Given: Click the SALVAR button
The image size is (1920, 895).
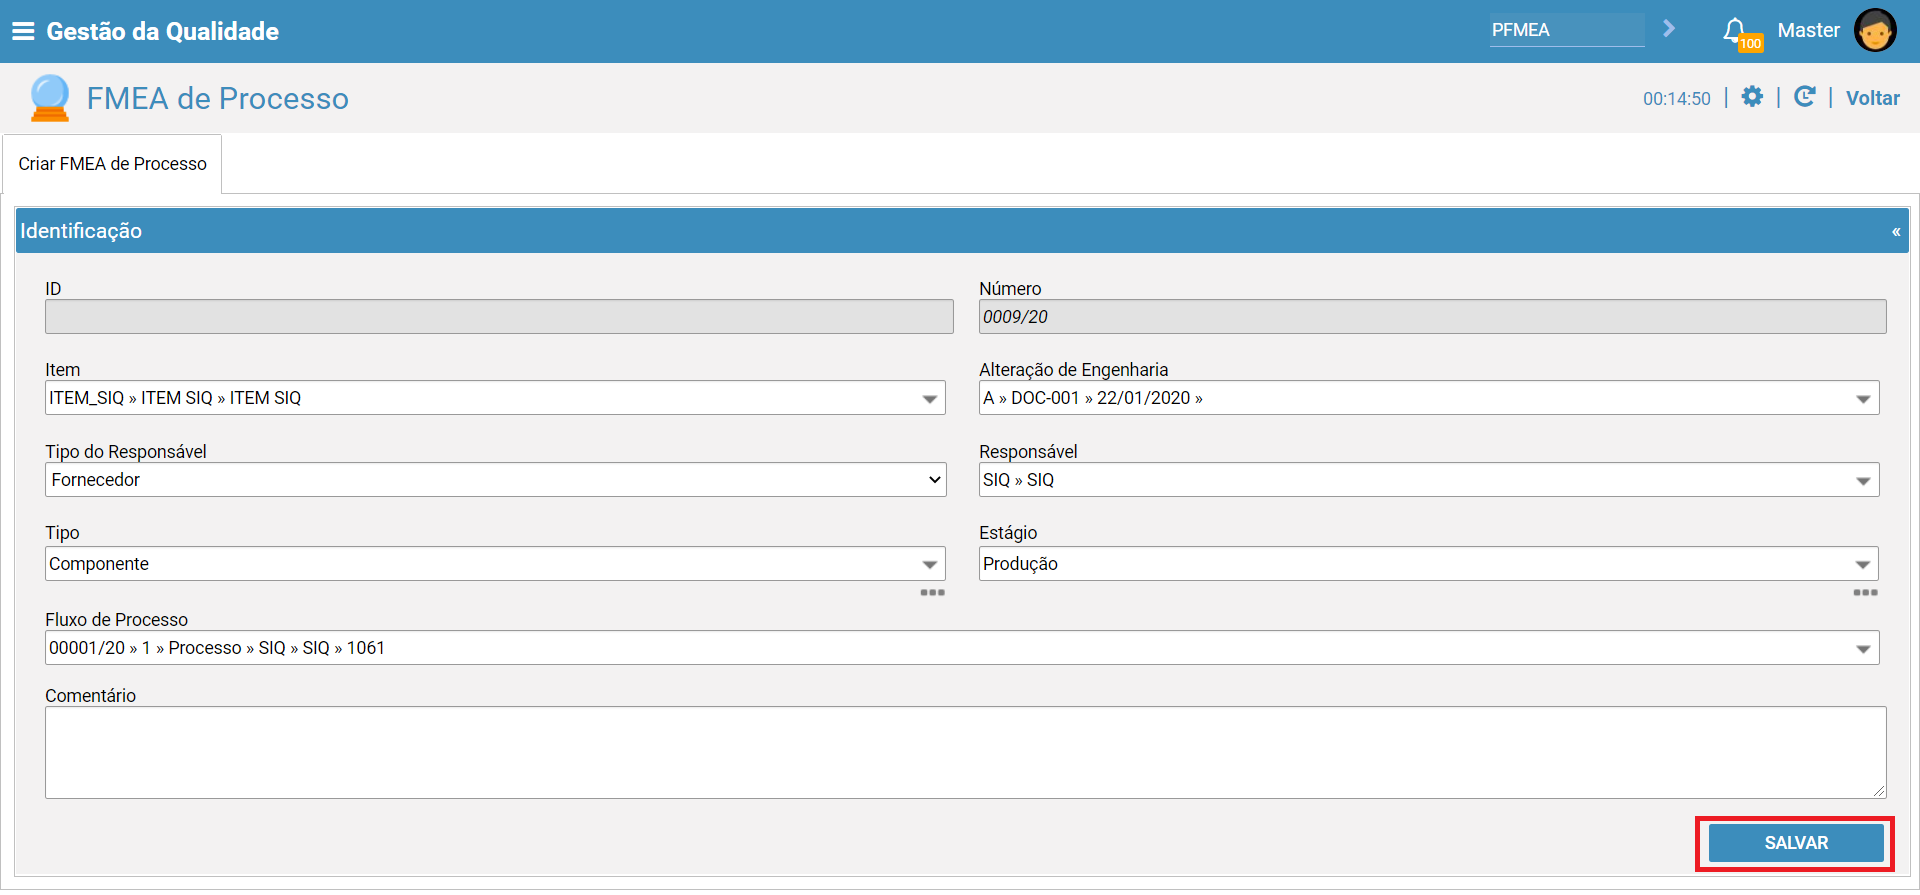Looking at the screenshot, I should tap(1796, 843).
